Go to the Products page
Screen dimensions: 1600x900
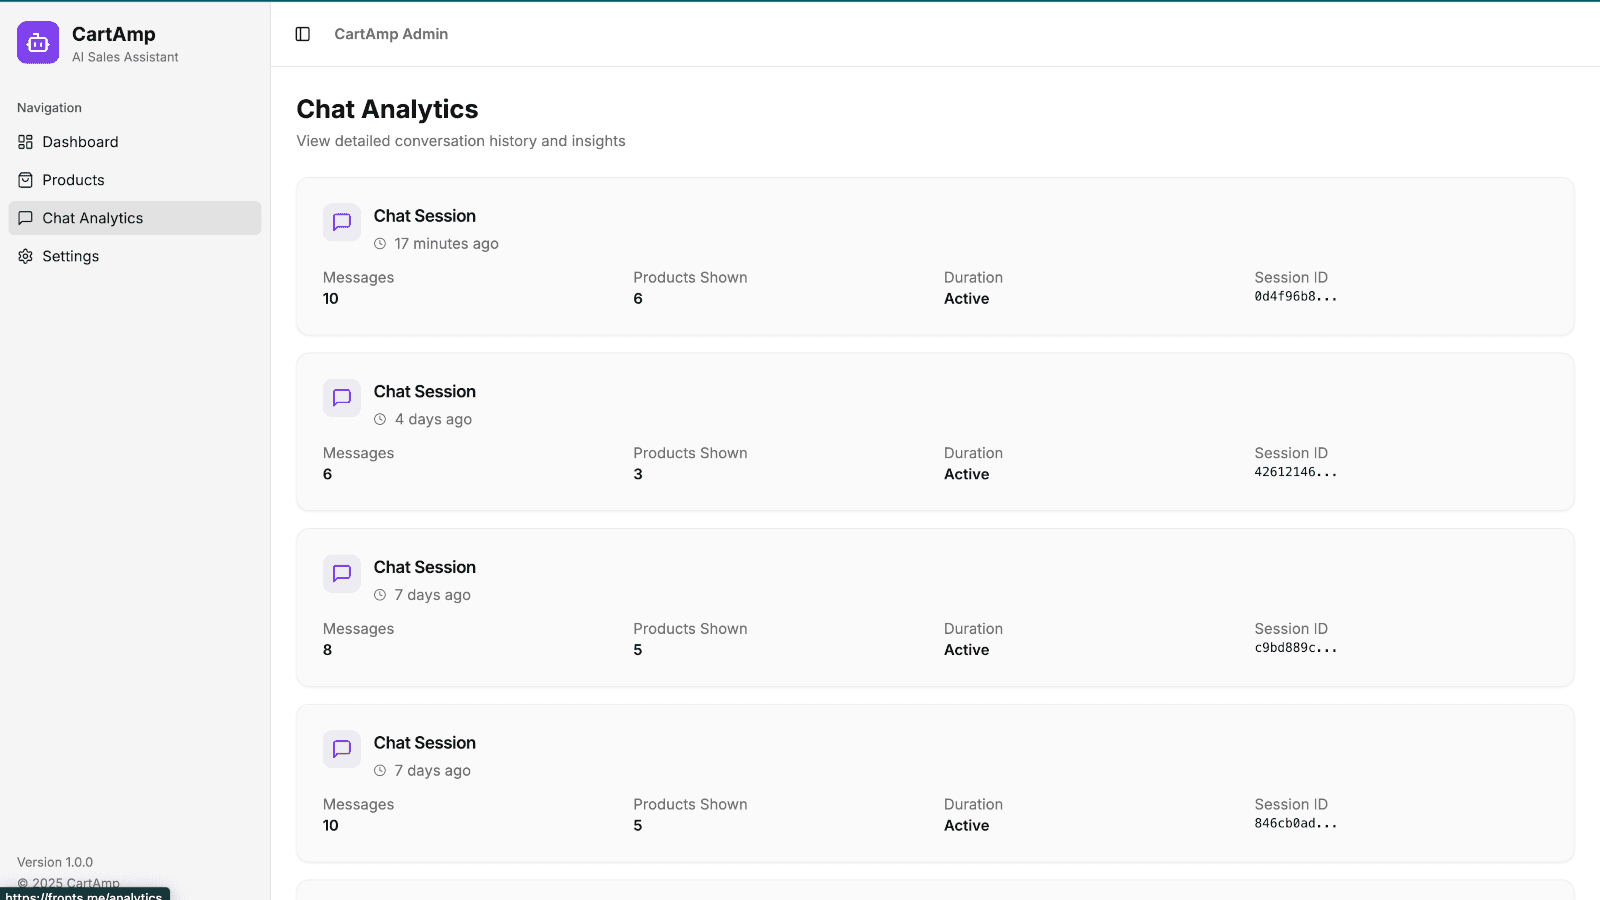(73, 180)
